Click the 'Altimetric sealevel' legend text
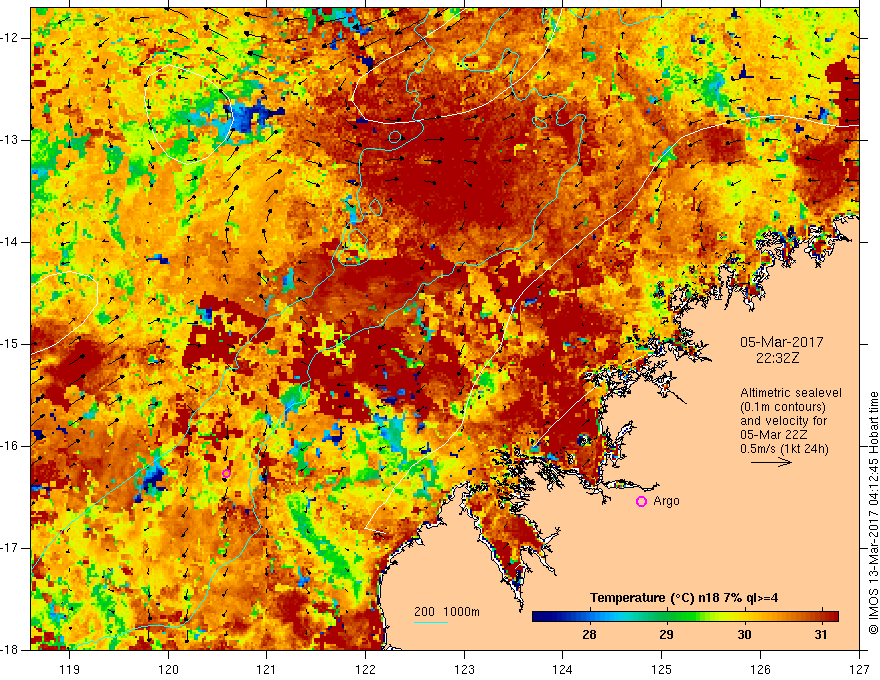This screenshot has width=880, height=680. (791, 393)
